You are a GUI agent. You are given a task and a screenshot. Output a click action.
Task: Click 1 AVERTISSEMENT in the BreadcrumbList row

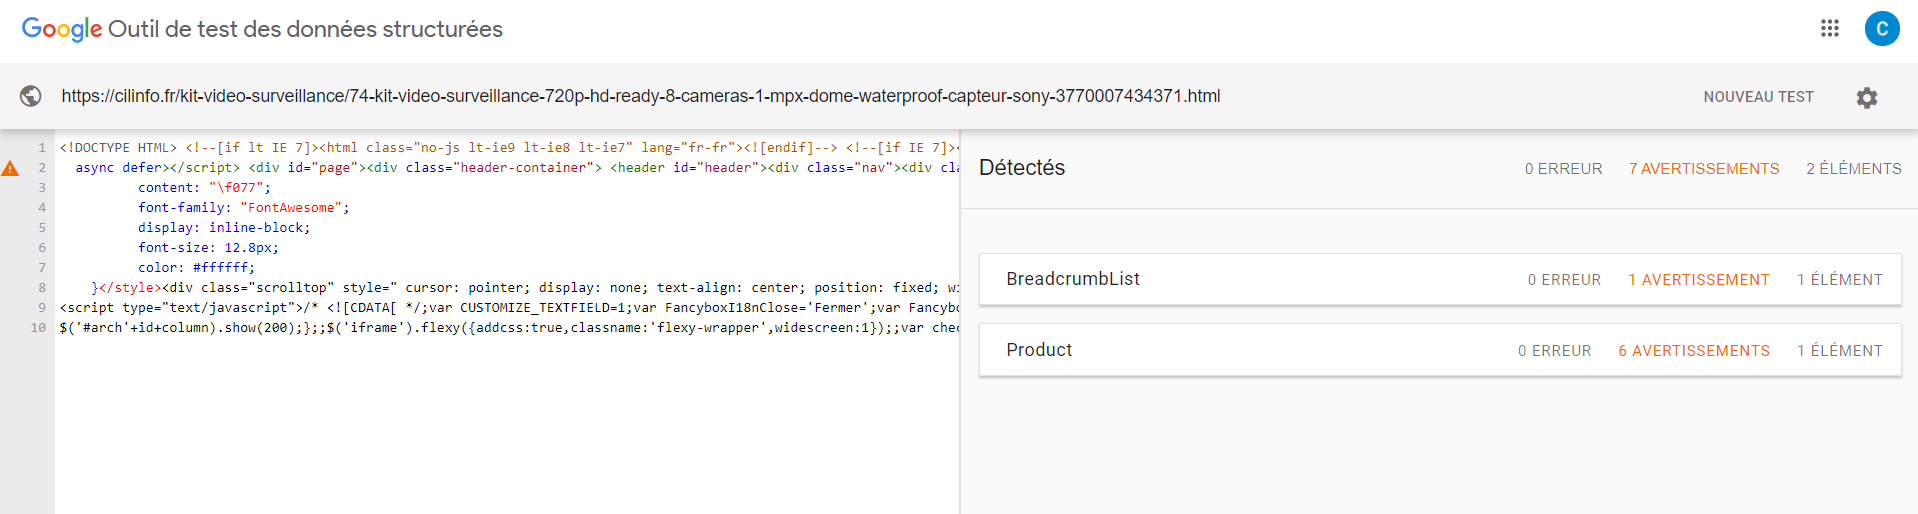[1699, 280]
